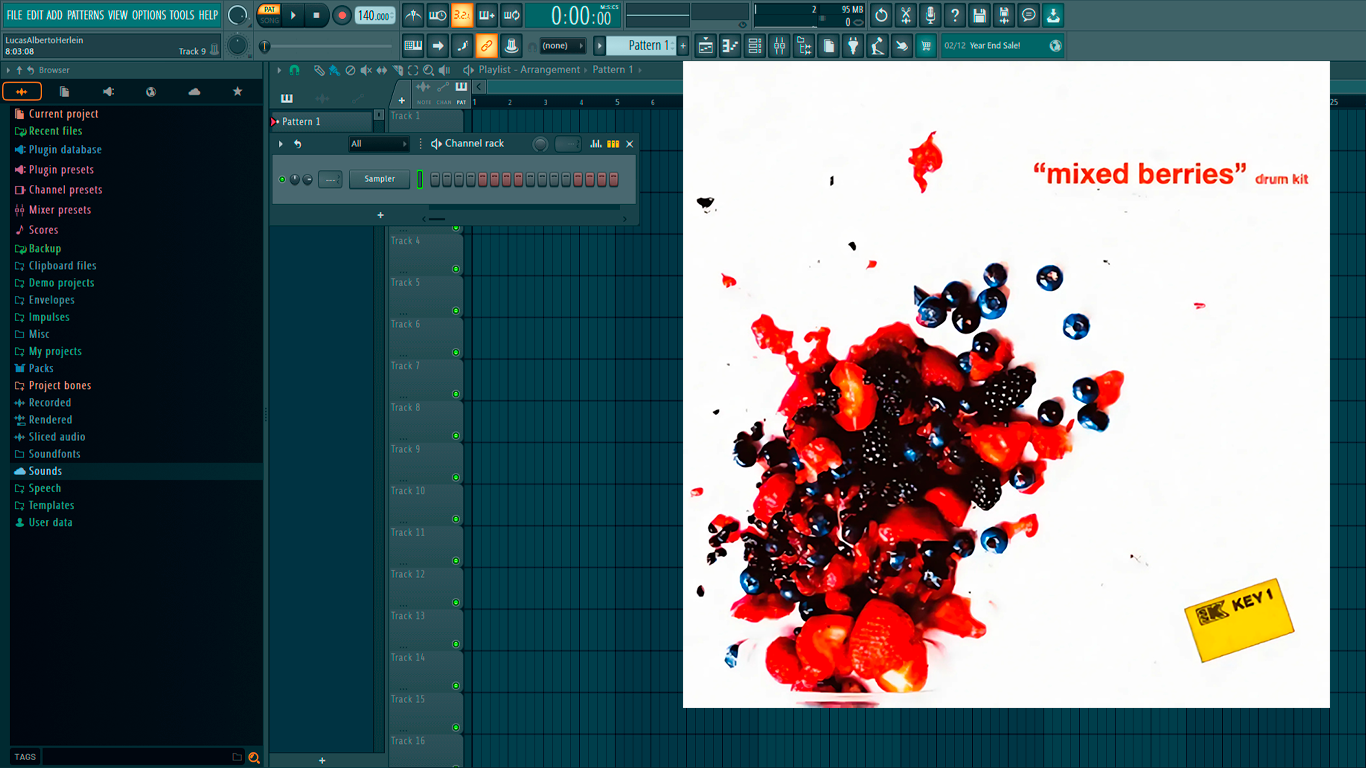Click the render as audio file icon
Viewport: 1366px width, 768px height.
tap(1004, 15)
